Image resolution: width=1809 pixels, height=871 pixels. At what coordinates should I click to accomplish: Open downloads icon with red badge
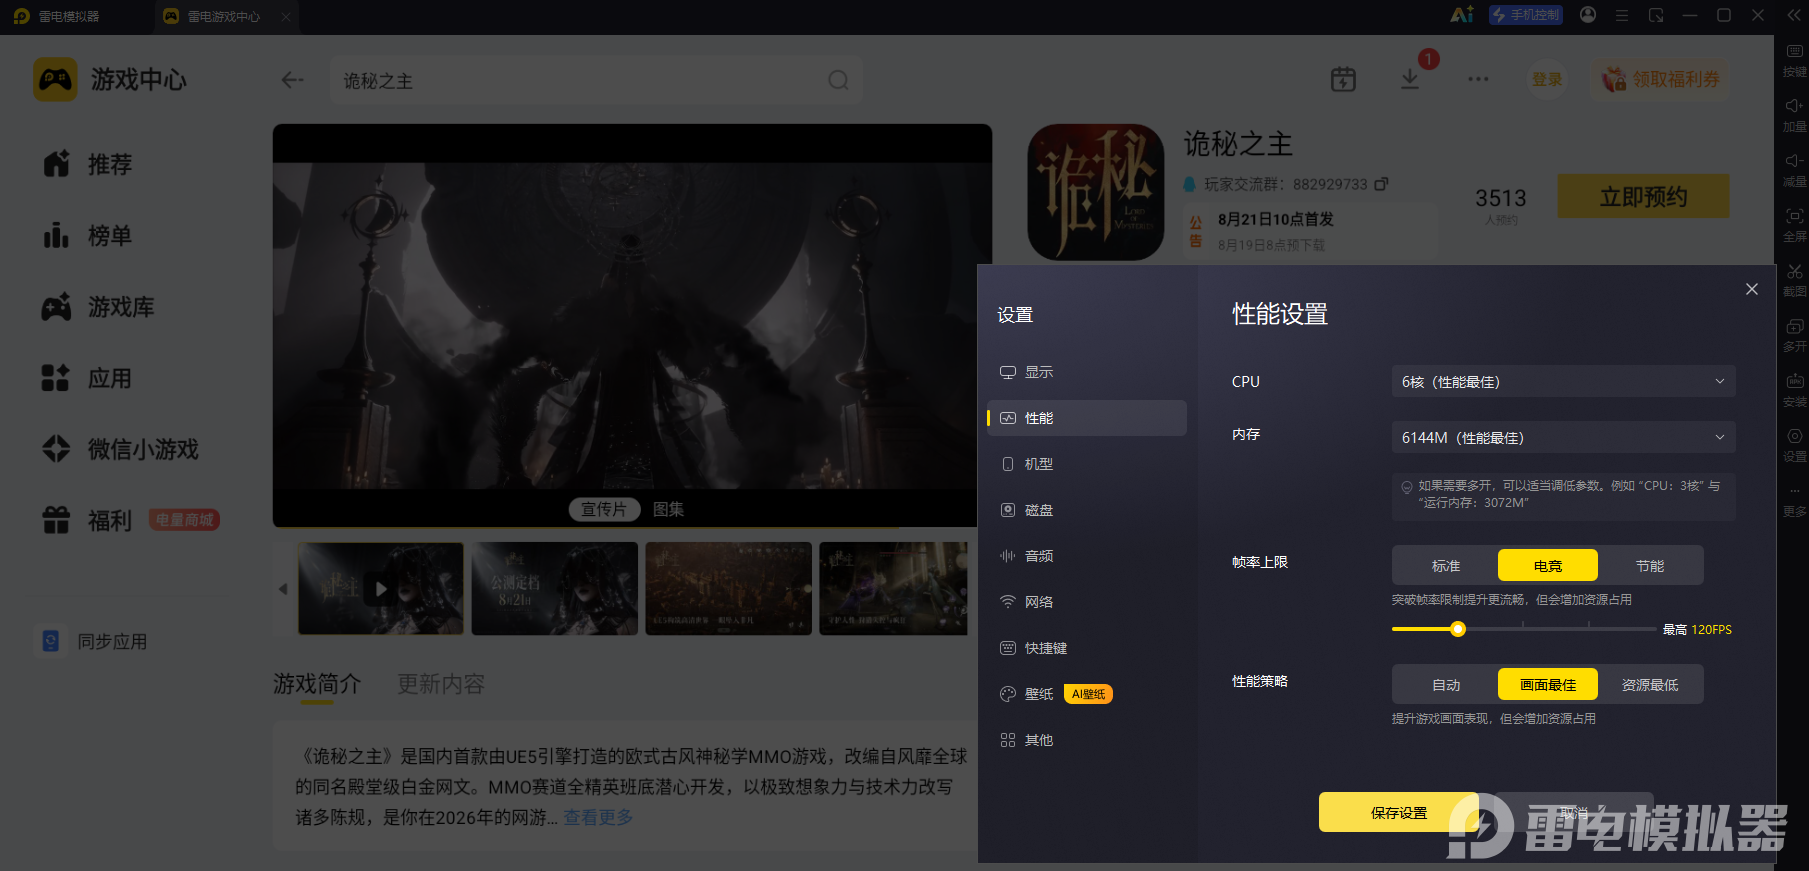click(x=1410, y=78)
